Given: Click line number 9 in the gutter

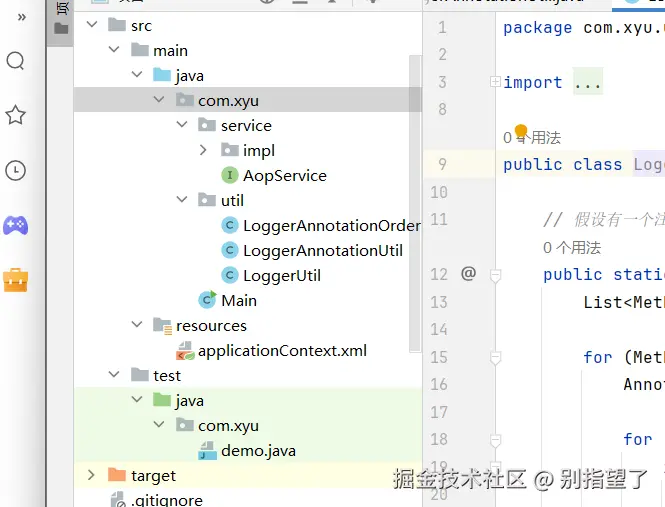Looking at the screenshot, I should [x=442, y=164].
